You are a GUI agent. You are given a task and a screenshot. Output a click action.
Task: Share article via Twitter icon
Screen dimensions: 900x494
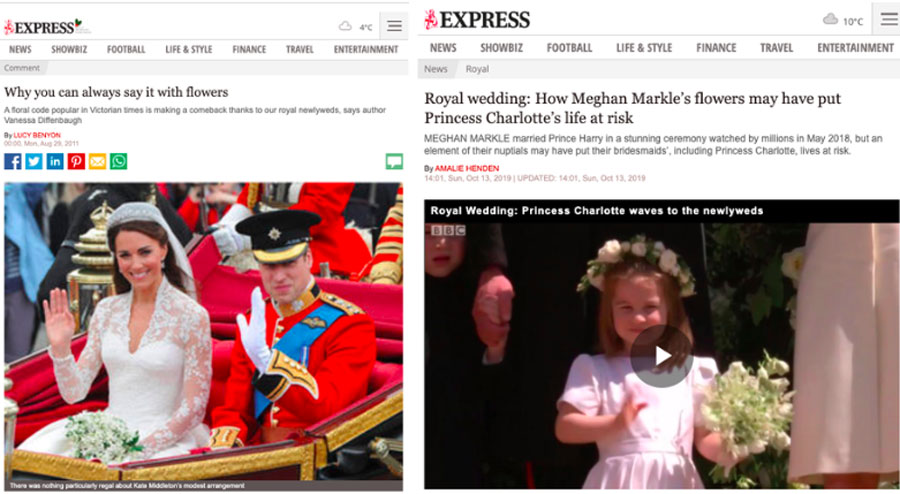(x=34, y=161)
